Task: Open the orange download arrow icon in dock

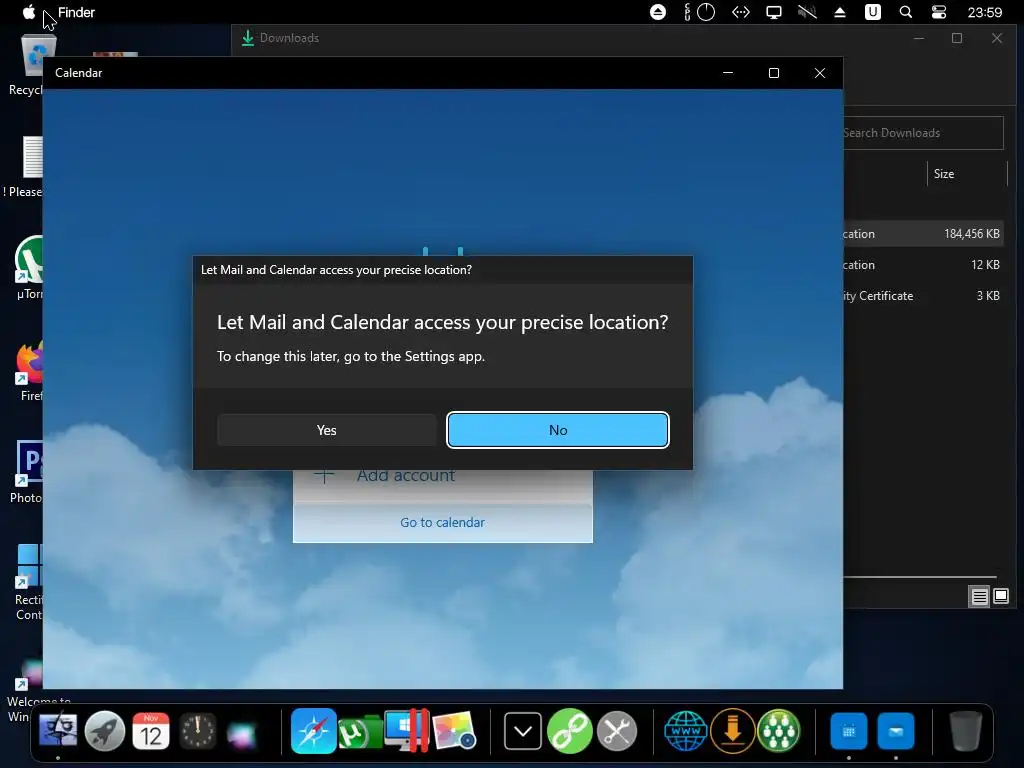Action: point(733,730)
